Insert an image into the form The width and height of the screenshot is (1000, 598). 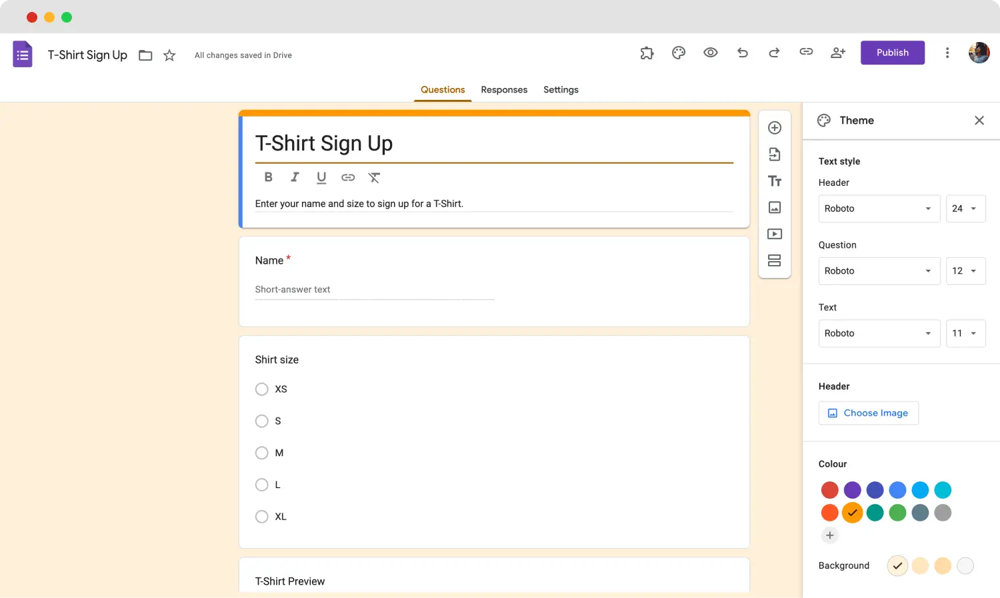tap(775, 207)
